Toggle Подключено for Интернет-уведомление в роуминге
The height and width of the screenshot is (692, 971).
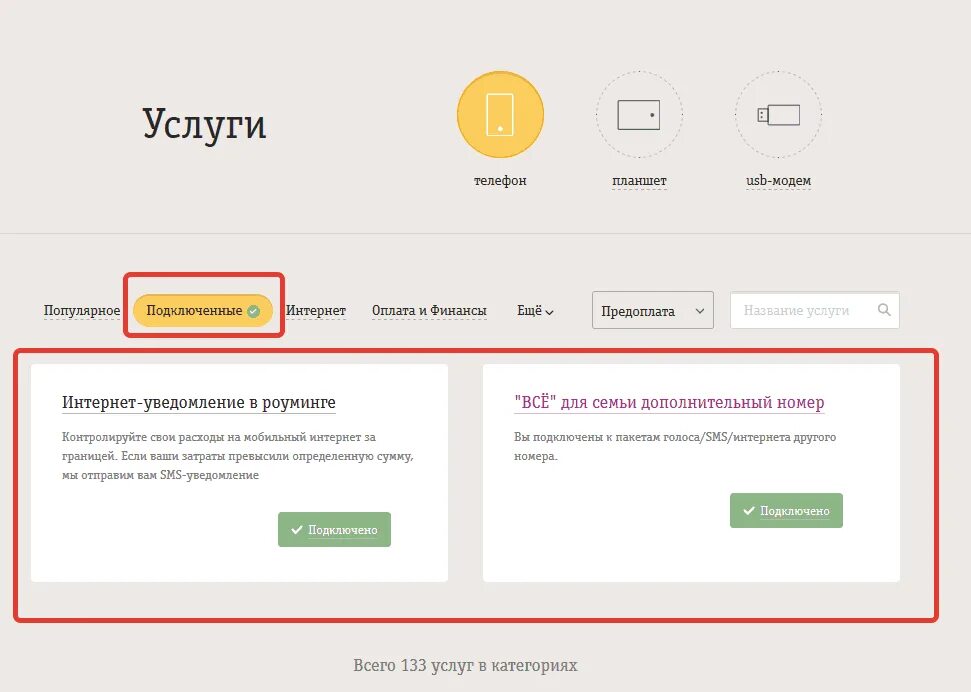334,530
